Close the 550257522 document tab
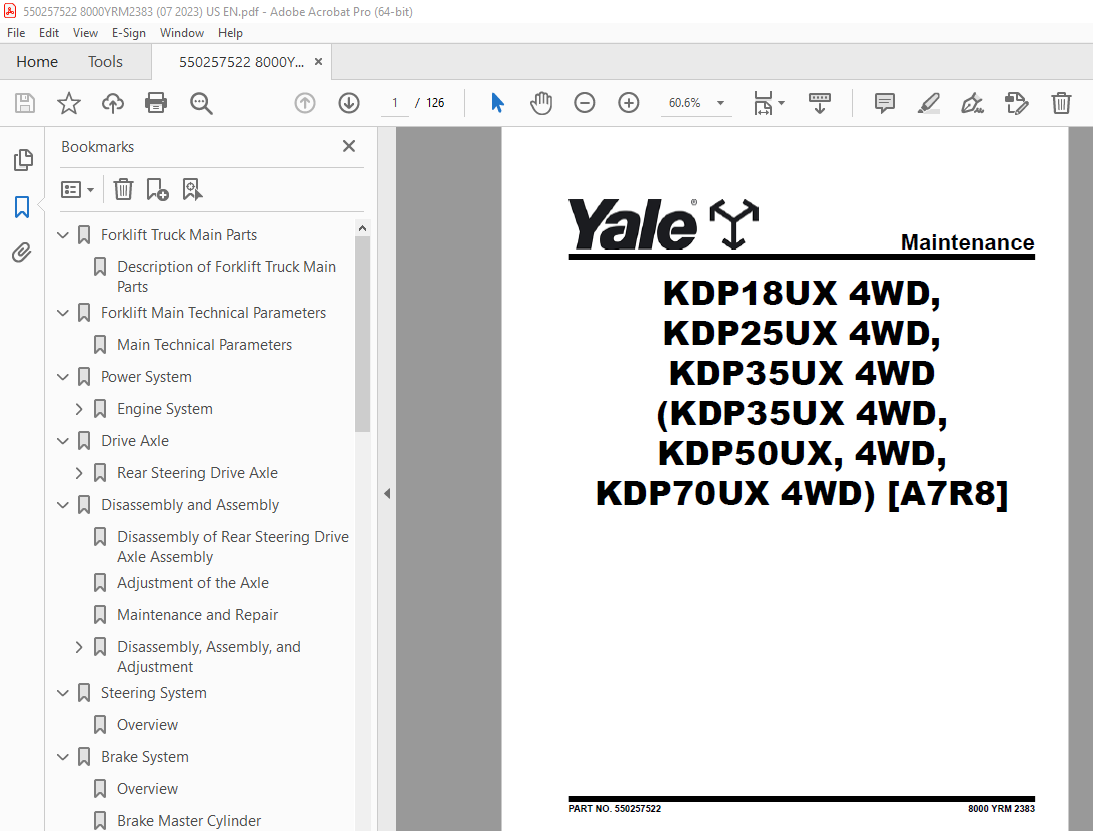Image resolution: width=1093 pixels, height=831 pixels. tap(319, 61)
